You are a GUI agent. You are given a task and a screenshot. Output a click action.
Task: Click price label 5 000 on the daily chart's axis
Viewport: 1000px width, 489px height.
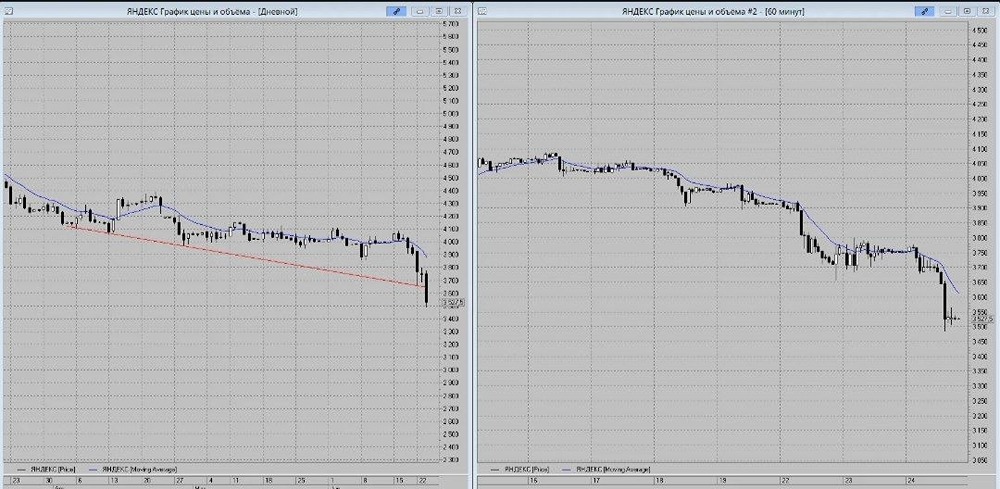point(452,113)
